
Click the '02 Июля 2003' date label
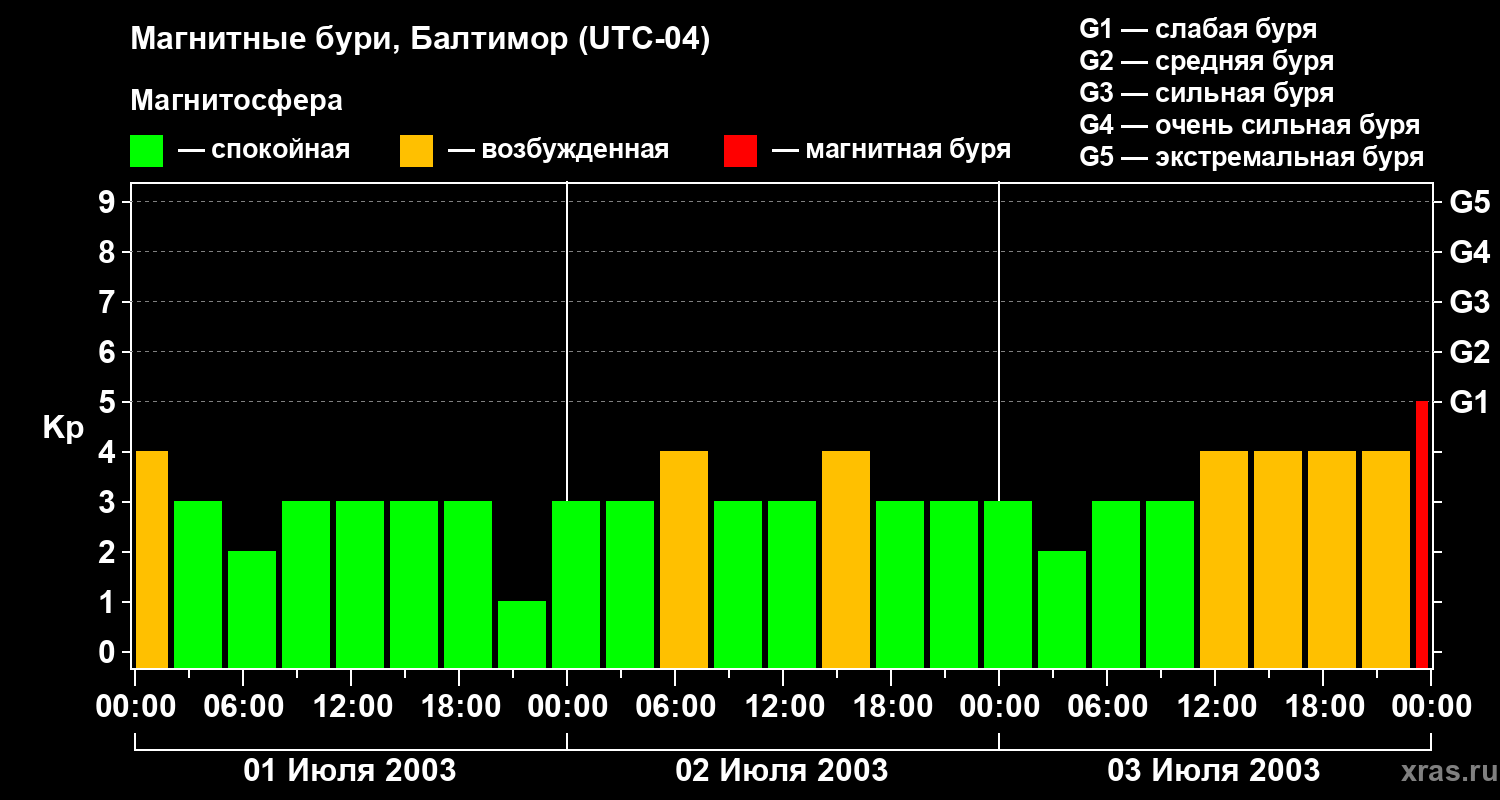click(782, 771)
